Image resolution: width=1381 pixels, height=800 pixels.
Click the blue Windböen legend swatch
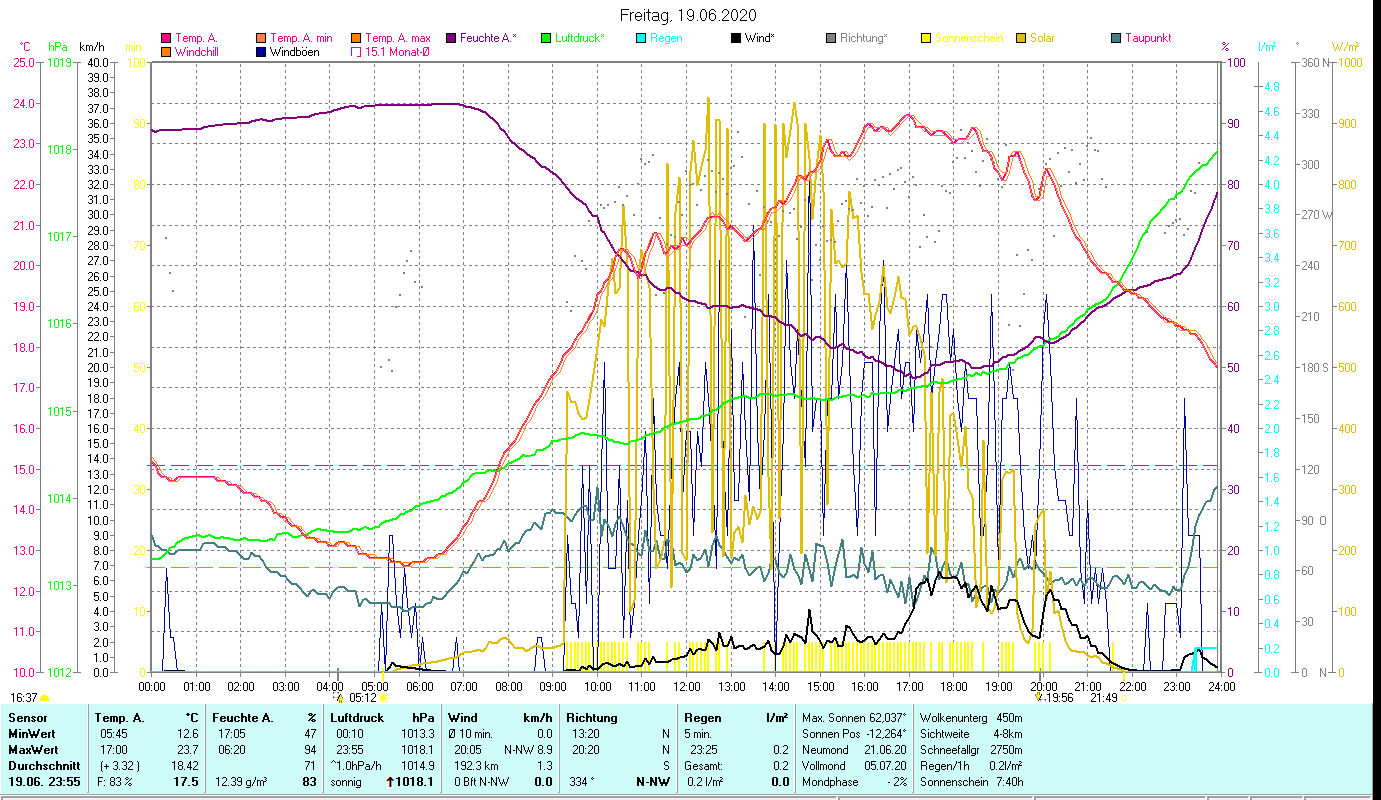(x=262, y=51)
